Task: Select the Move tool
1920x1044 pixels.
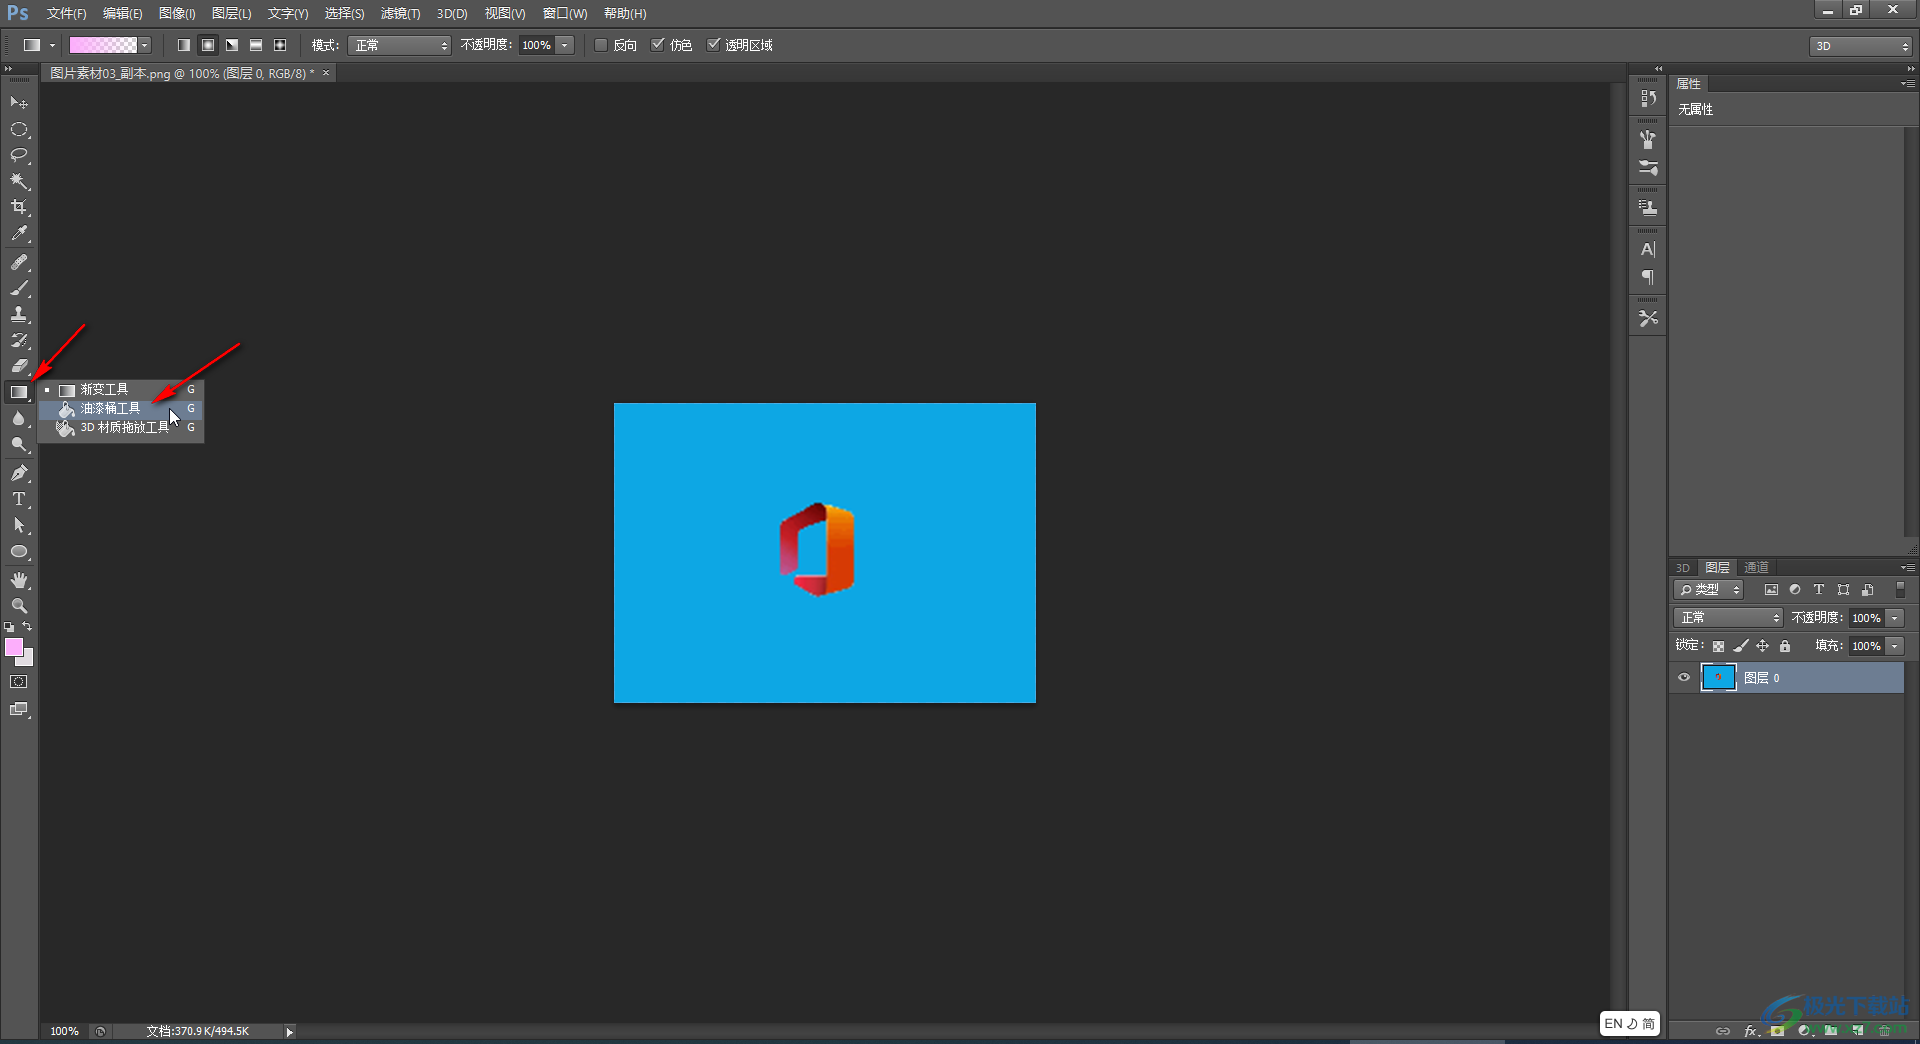Action: coord(19,103)
